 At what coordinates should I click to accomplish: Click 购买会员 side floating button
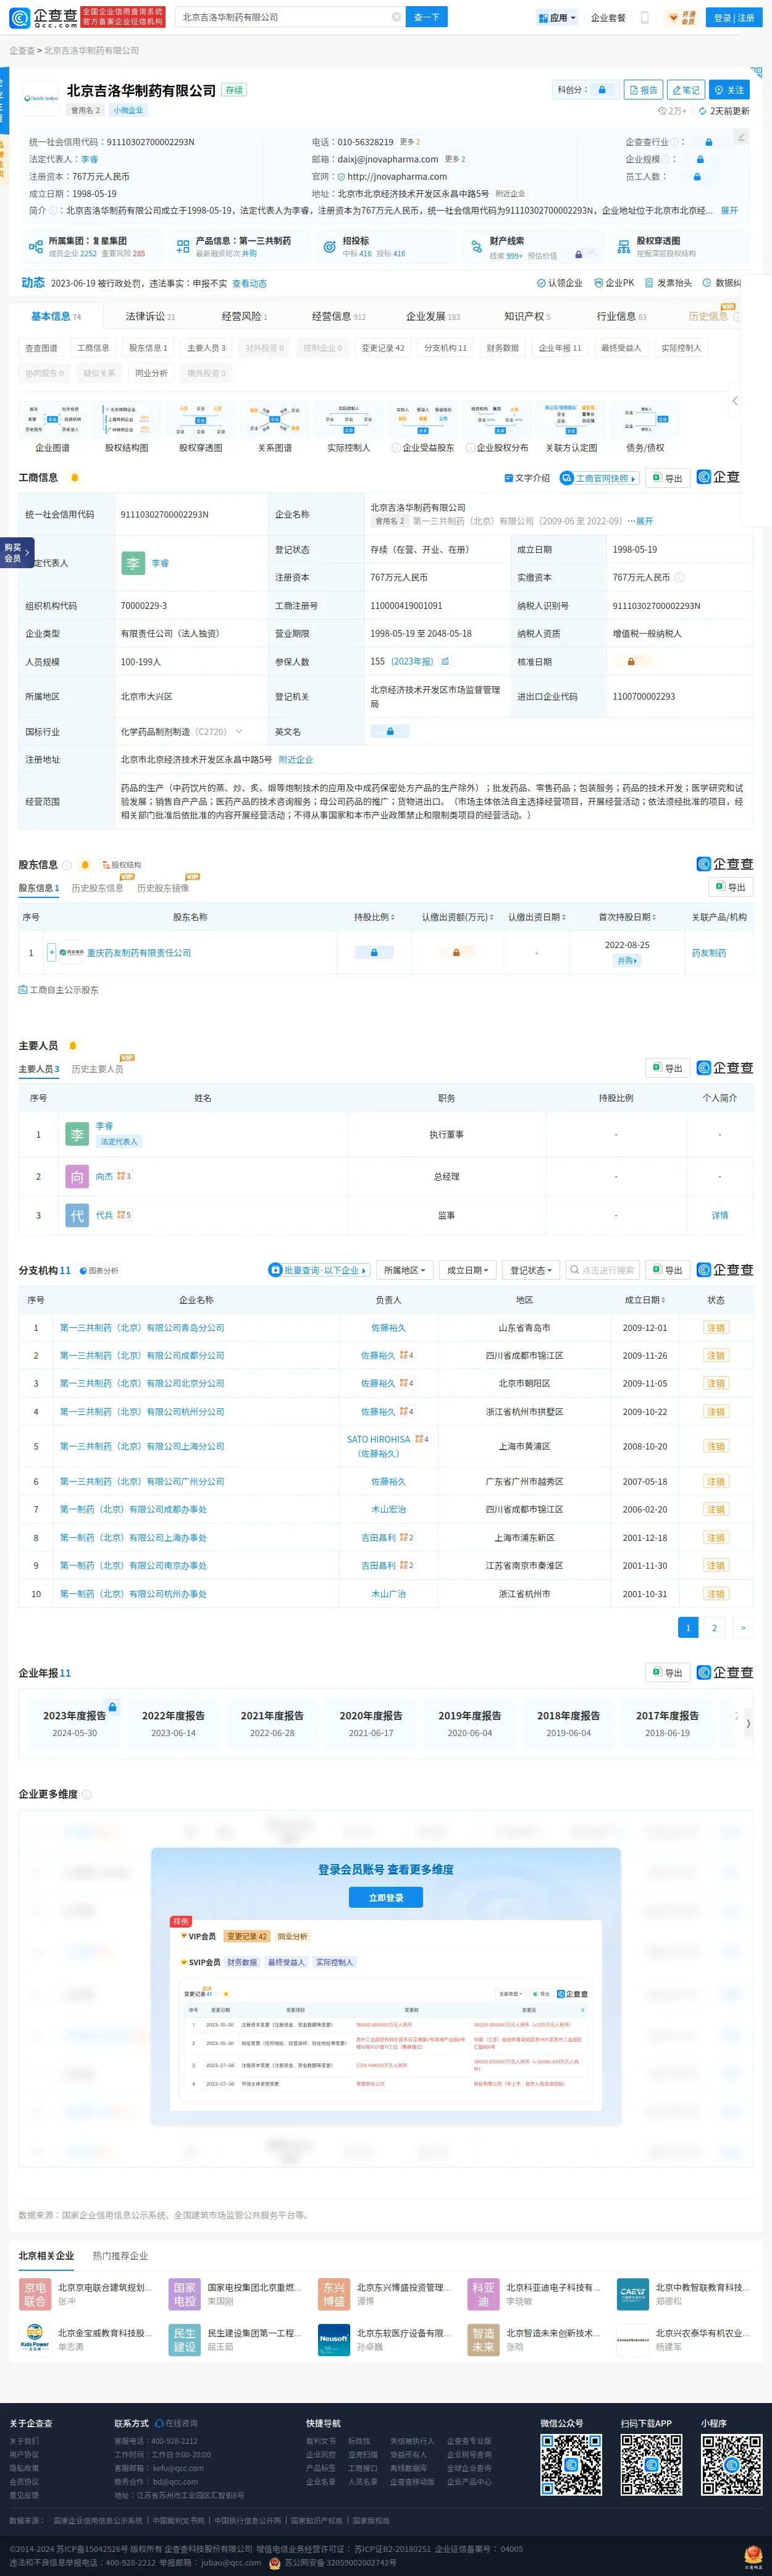(17, 552)
